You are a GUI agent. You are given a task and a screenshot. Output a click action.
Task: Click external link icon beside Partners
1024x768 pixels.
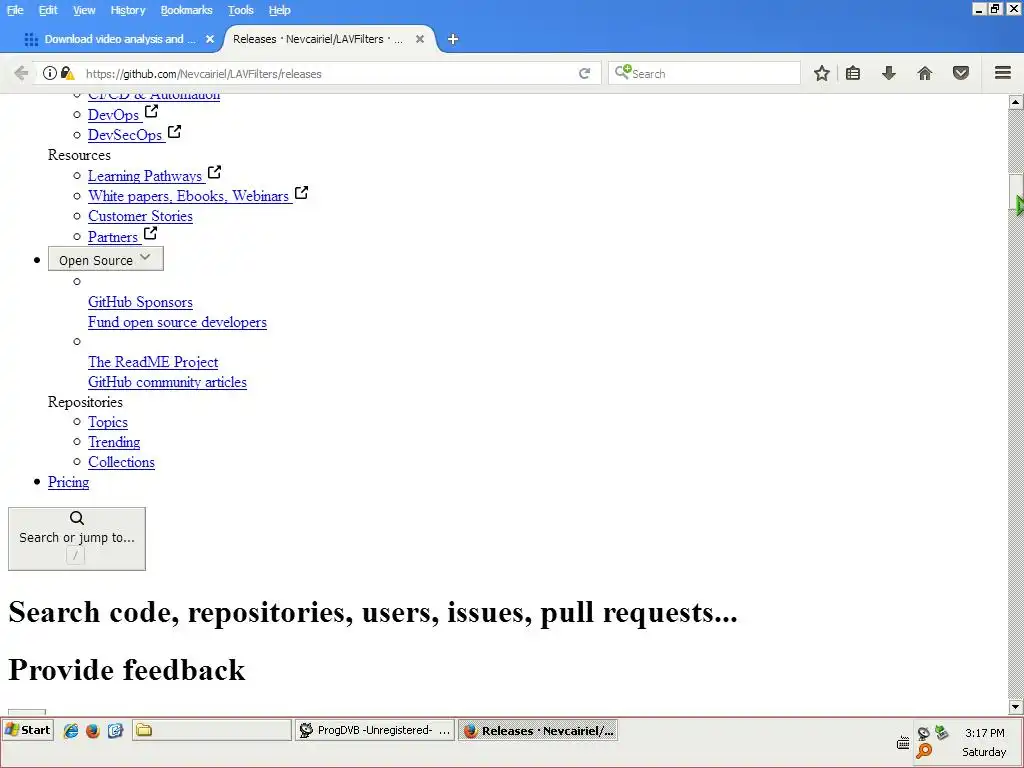coord(150,232)
